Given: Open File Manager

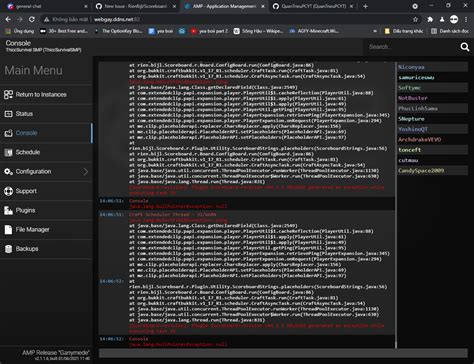Looking at the screenshot, I should pyautogui.click(x=46, y=230).
